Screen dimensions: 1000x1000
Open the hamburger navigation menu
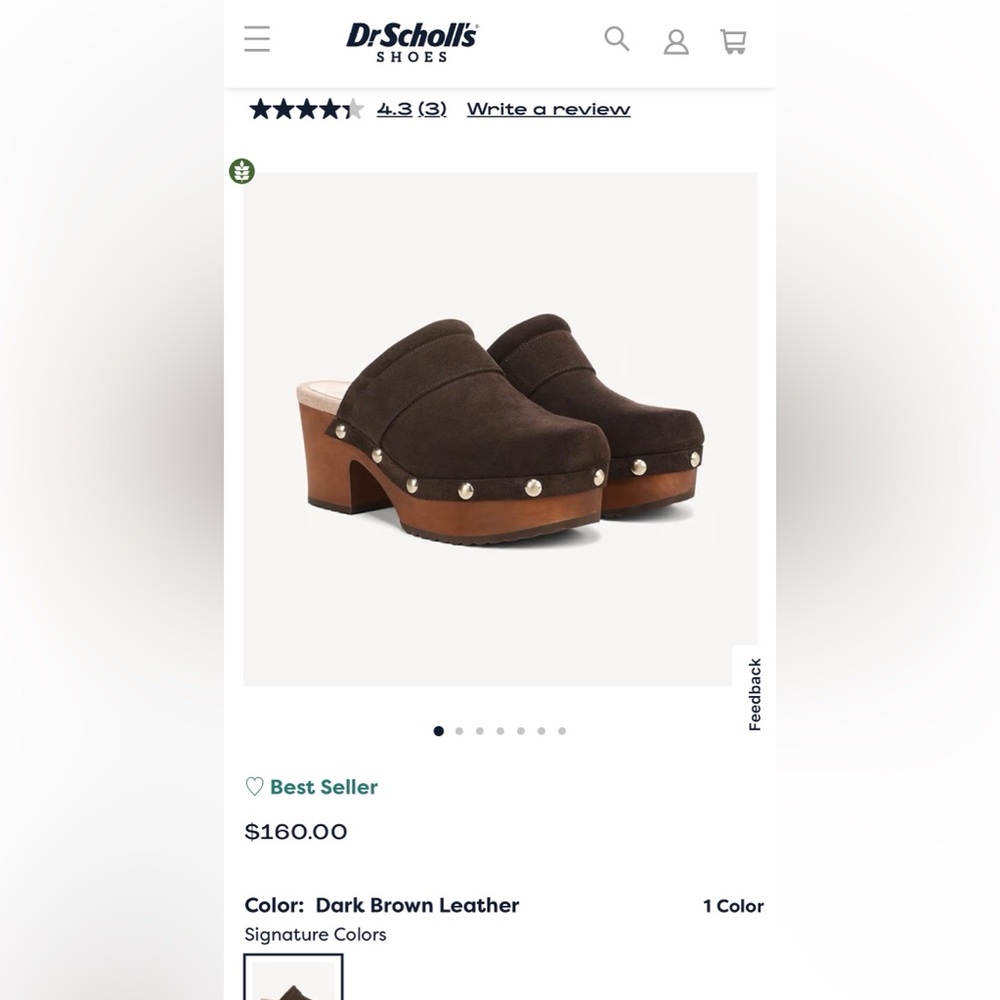257,39
